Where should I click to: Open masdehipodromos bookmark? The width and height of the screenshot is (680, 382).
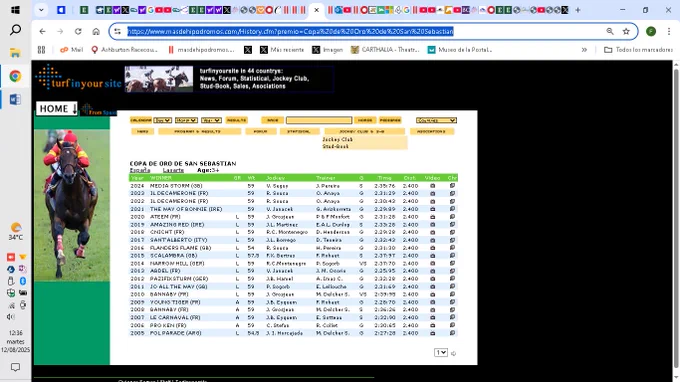point(201,50)
